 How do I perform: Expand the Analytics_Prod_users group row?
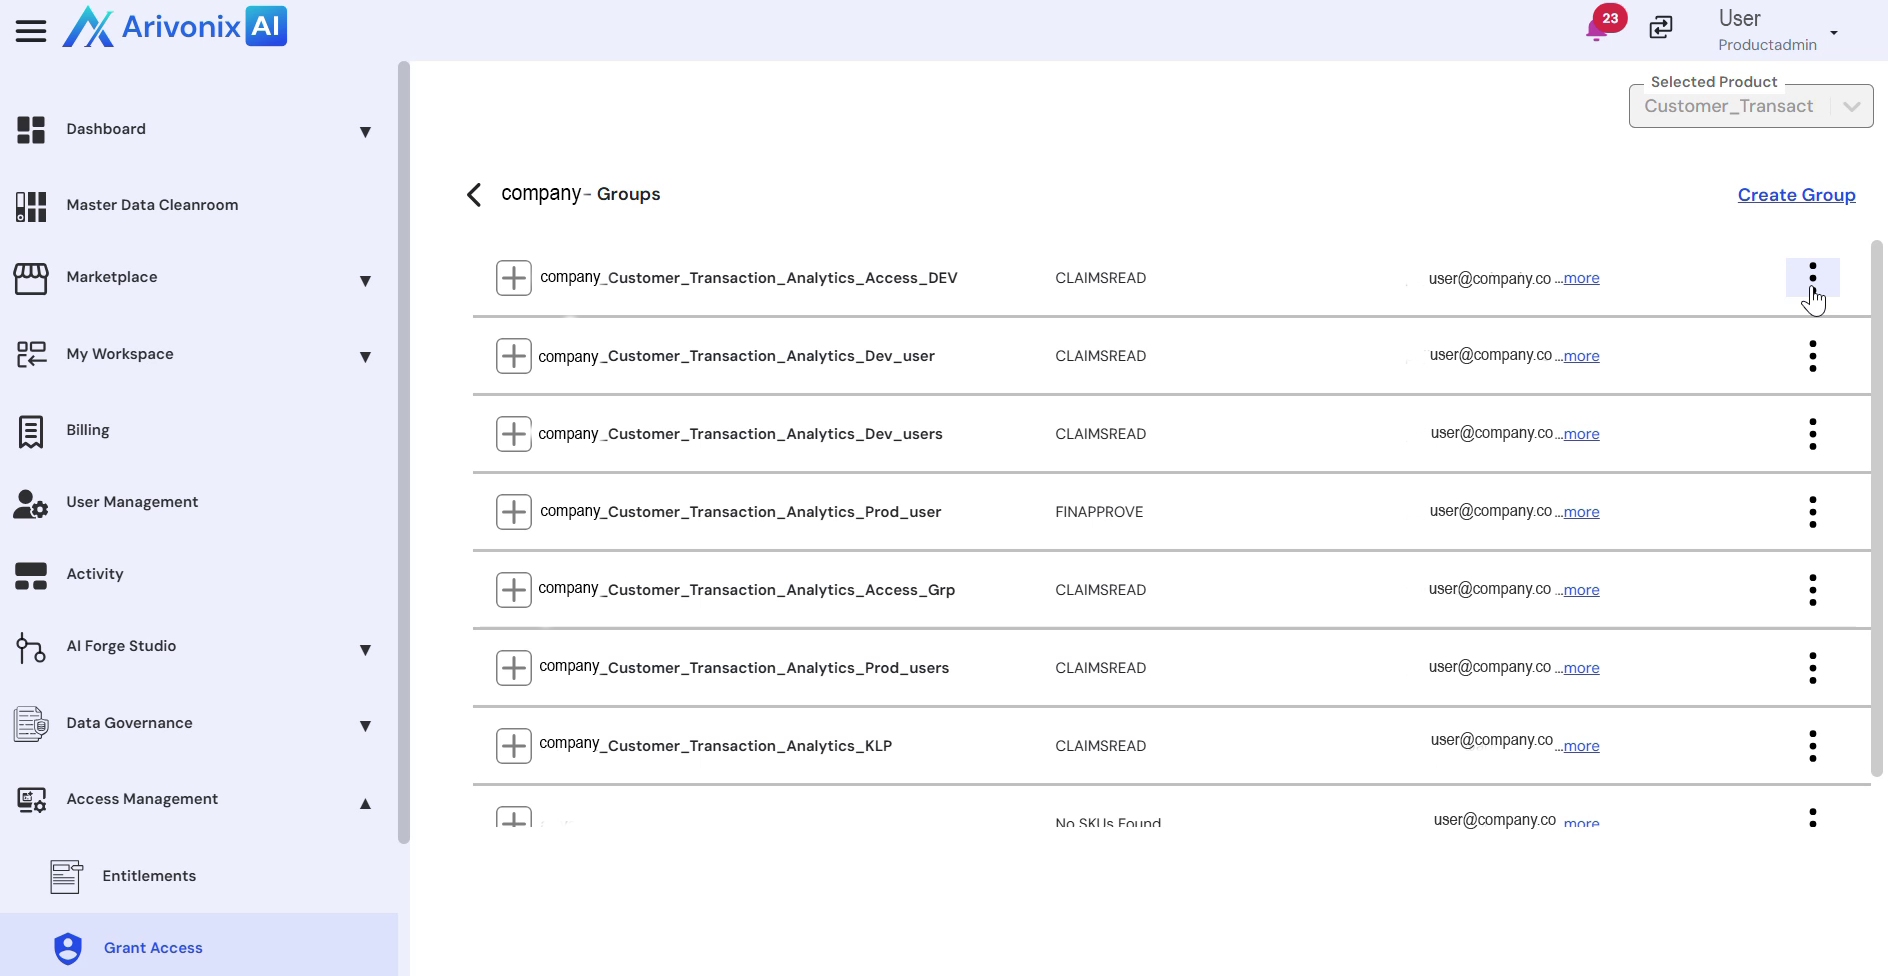point(514,668)
